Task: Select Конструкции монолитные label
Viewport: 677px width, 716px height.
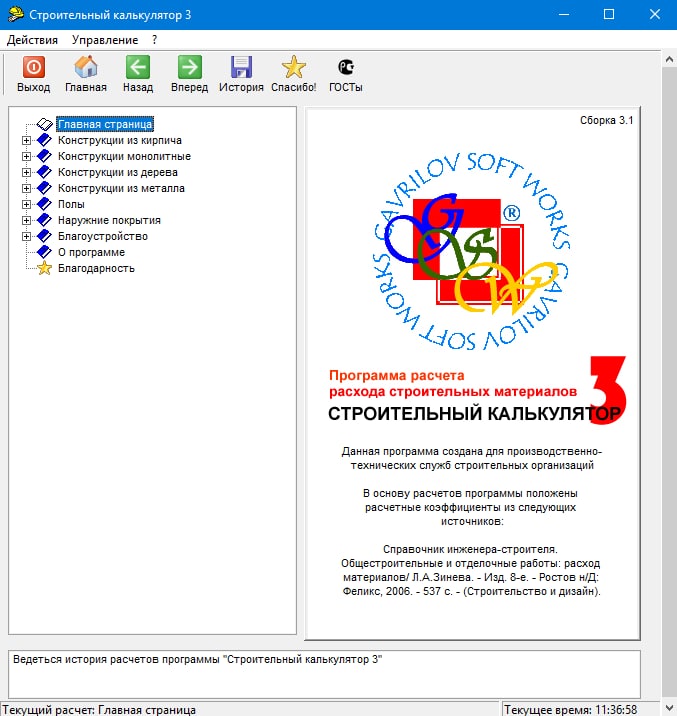Action: pyautogui.click(x=124, y=156)
